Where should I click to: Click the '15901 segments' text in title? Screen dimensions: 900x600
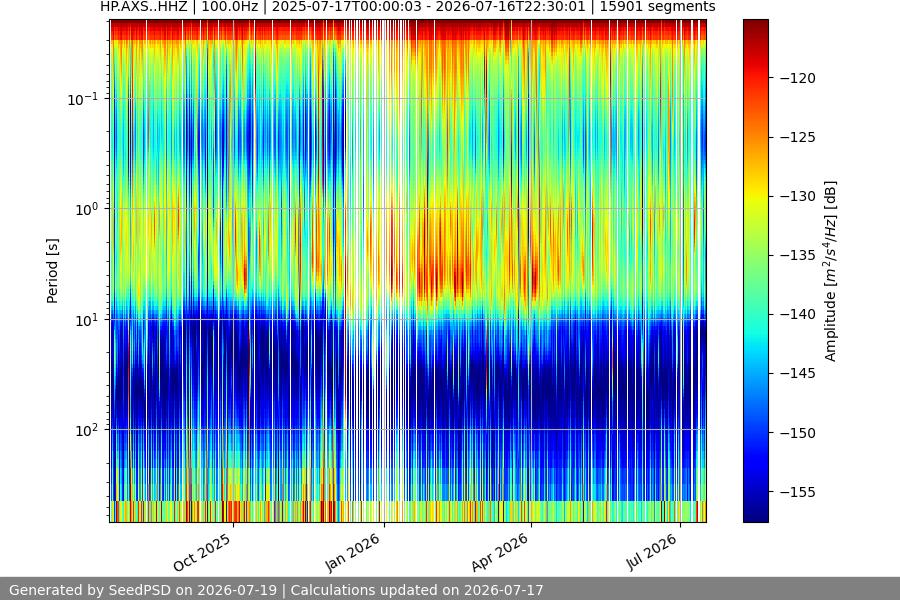pyautogui.click(x=657, y=7)
